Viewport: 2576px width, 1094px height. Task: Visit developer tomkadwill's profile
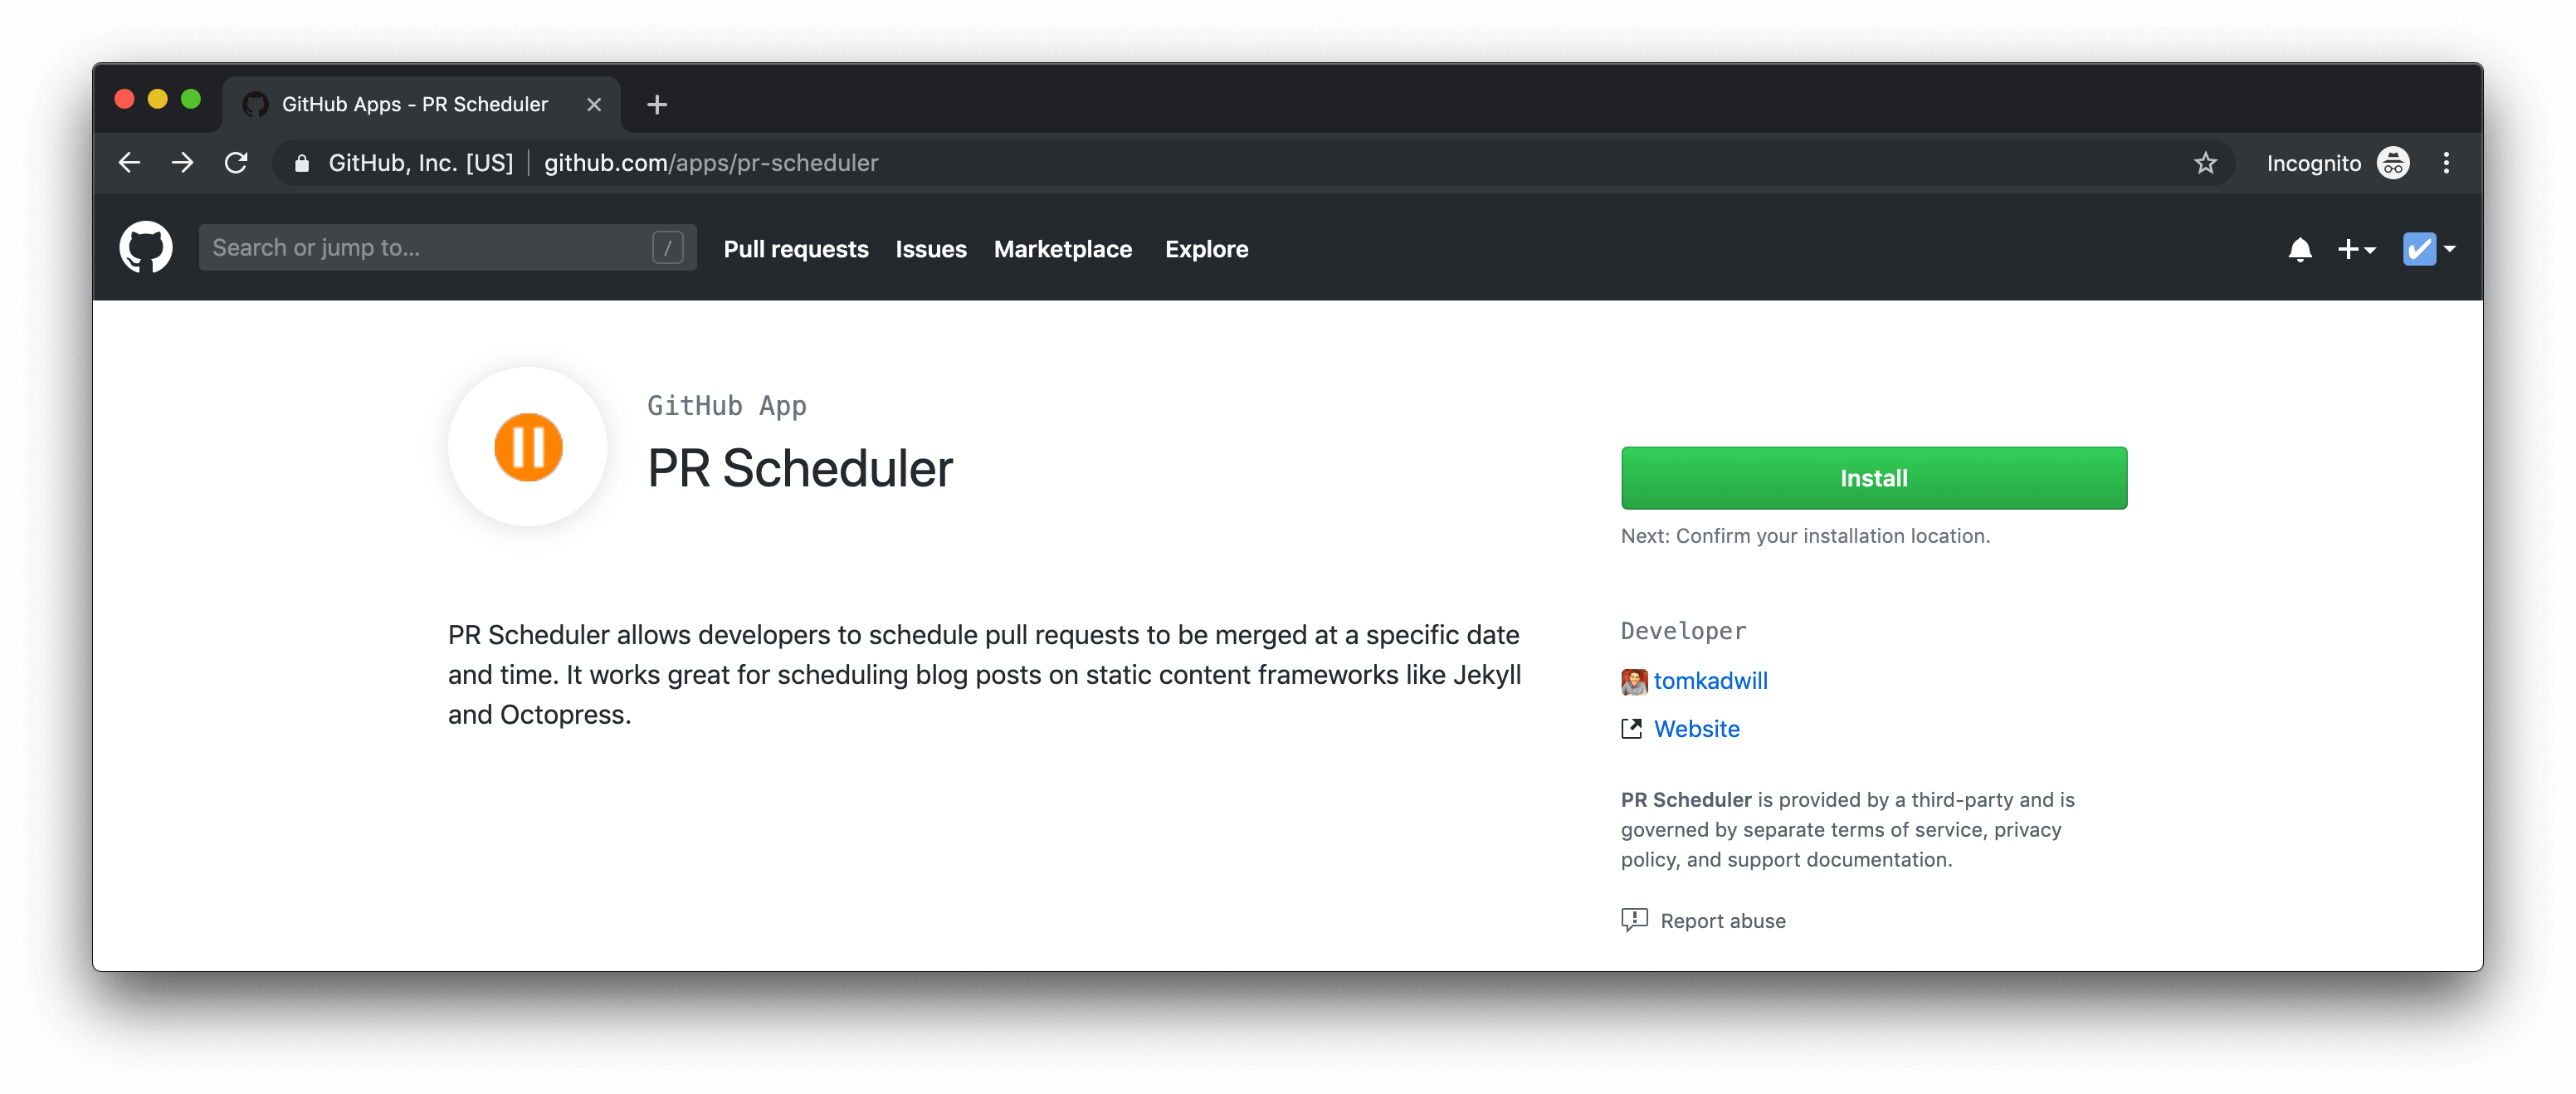coord(1711,681)
